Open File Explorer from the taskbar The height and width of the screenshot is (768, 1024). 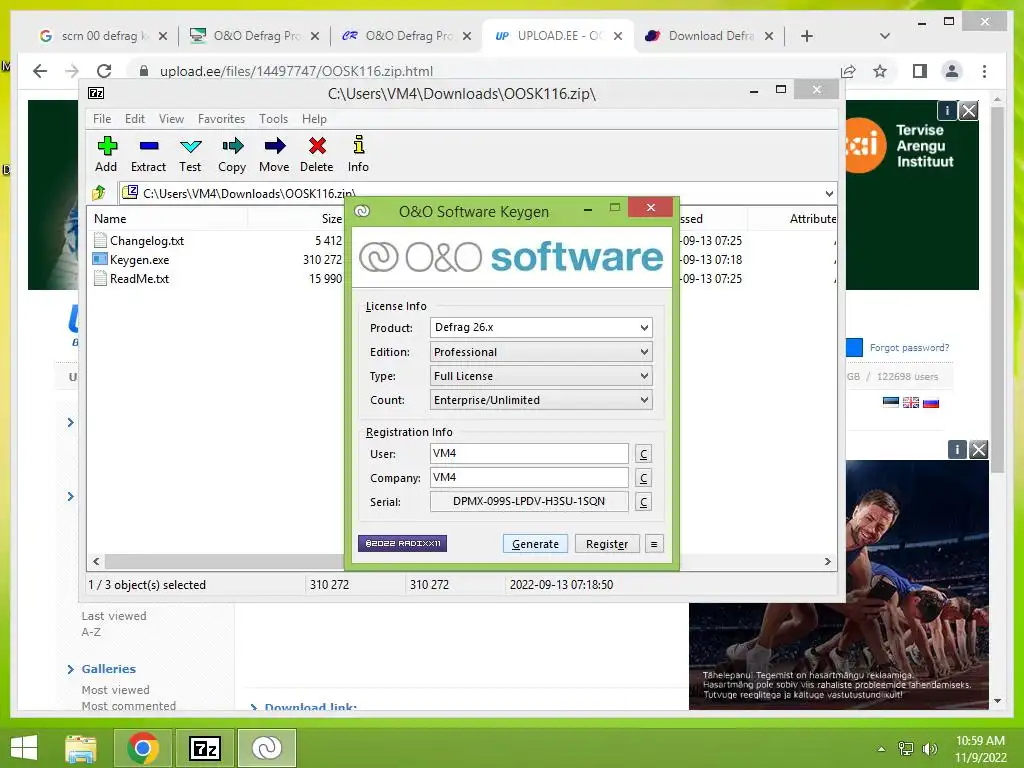pyautogui.click(x=81, y=748)
